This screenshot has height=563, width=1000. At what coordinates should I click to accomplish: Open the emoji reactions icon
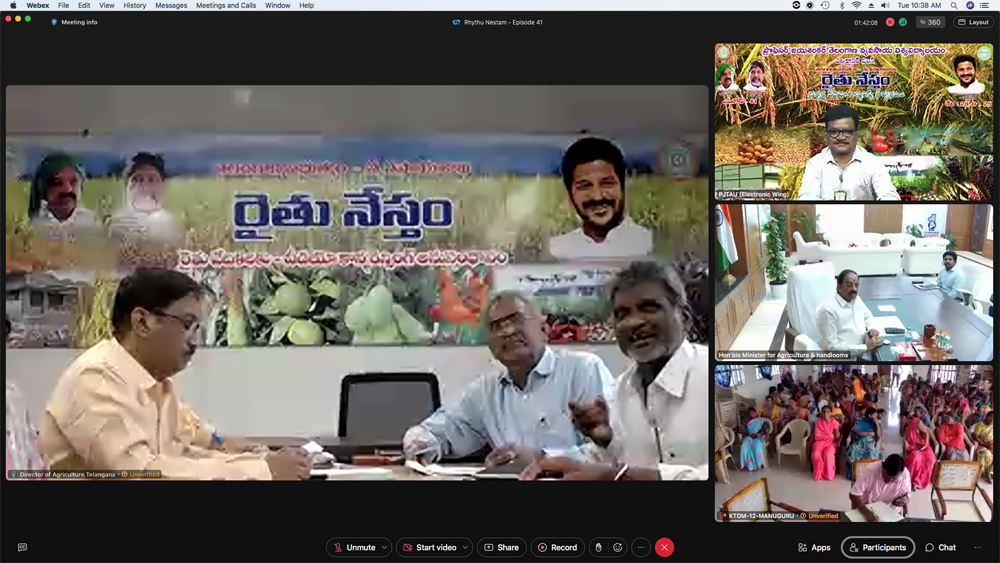pos(618,547)
